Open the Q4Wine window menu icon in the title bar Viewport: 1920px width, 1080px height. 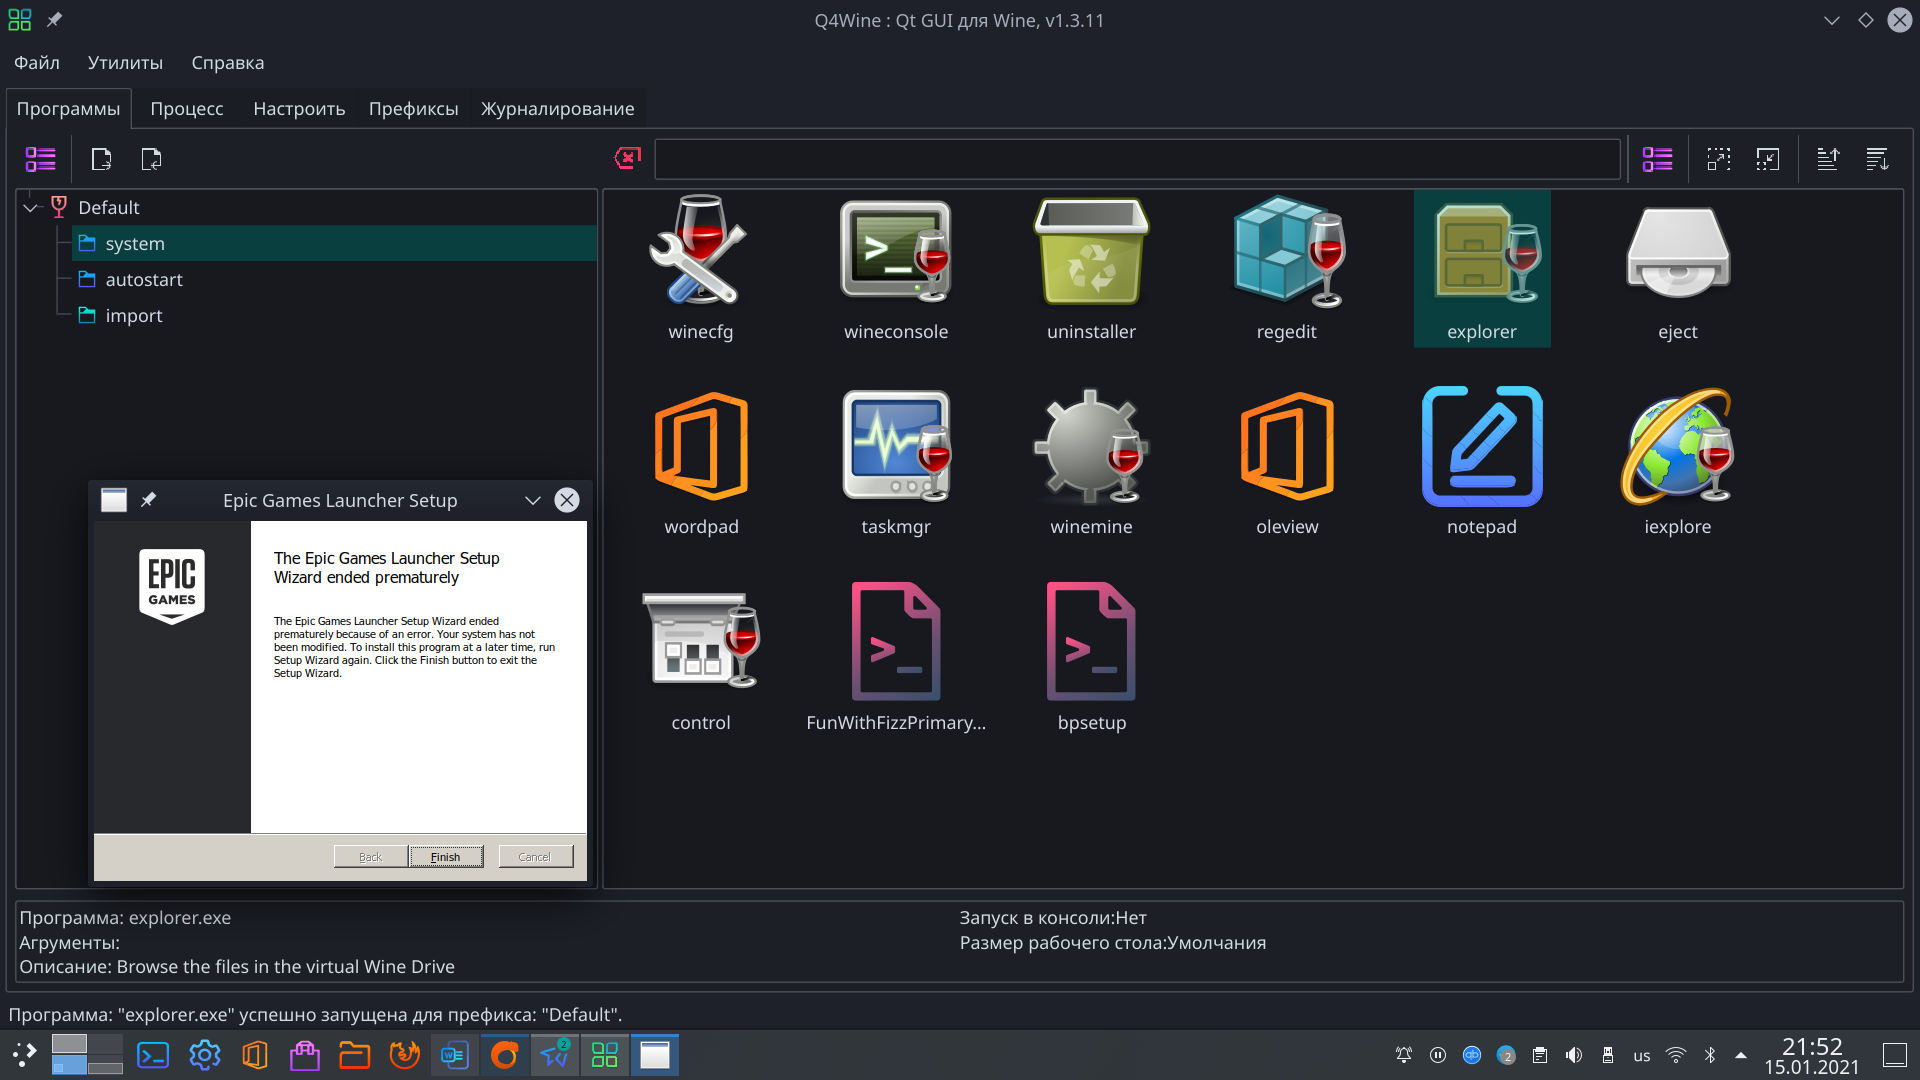point(20,20)
